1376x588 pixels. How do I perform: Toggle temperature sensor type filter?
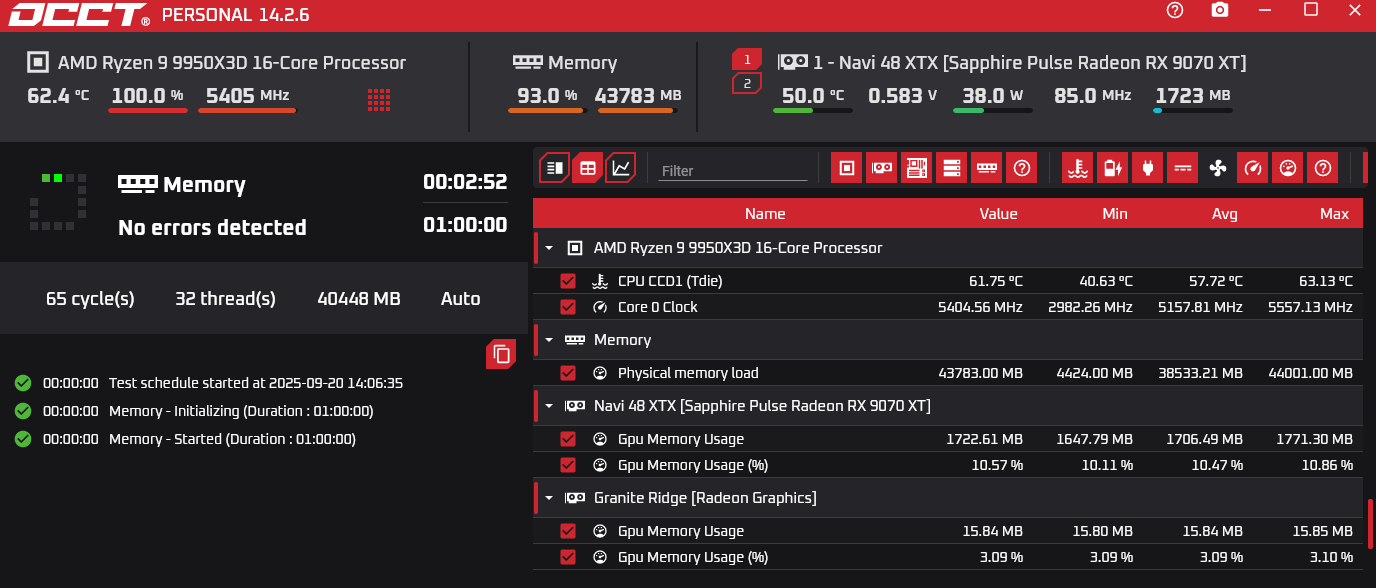[x=1077, y=168]
